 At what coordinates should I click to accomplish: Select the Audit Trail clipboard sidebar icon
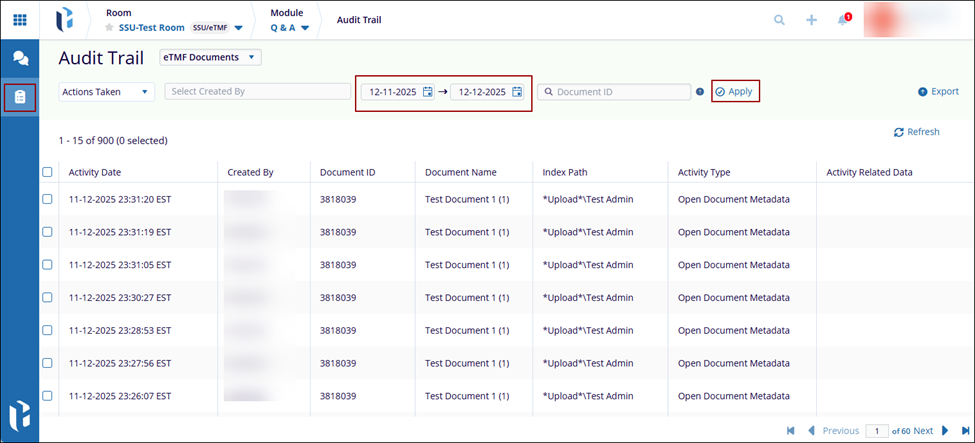(x=20, y=97)
